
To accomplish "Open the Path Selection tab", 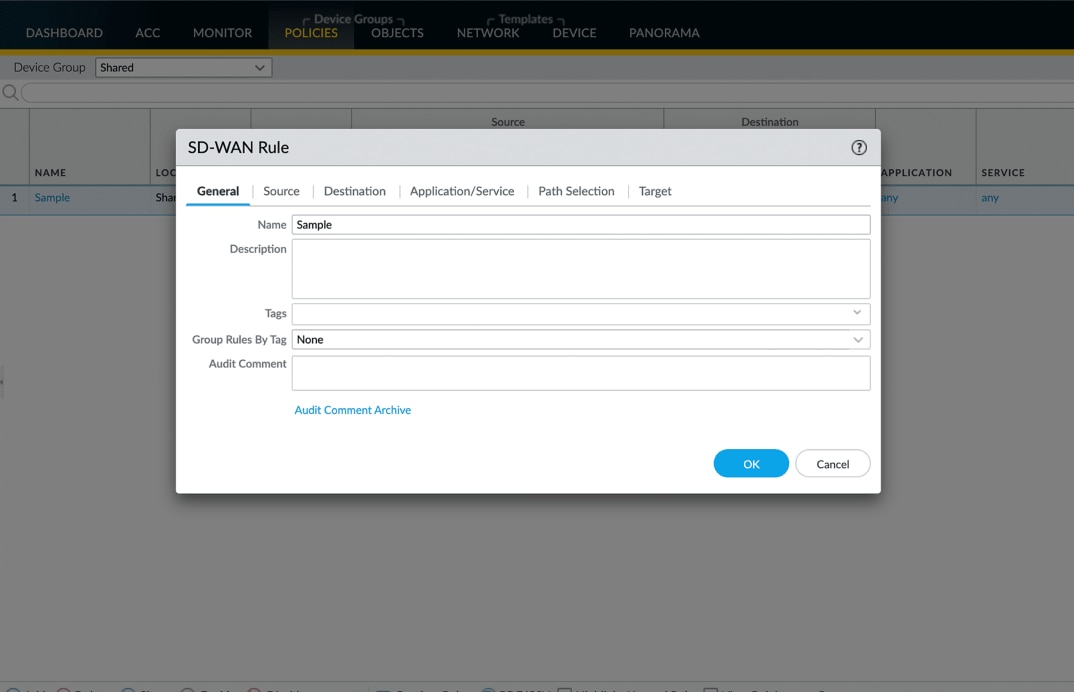I will [576, 191].
